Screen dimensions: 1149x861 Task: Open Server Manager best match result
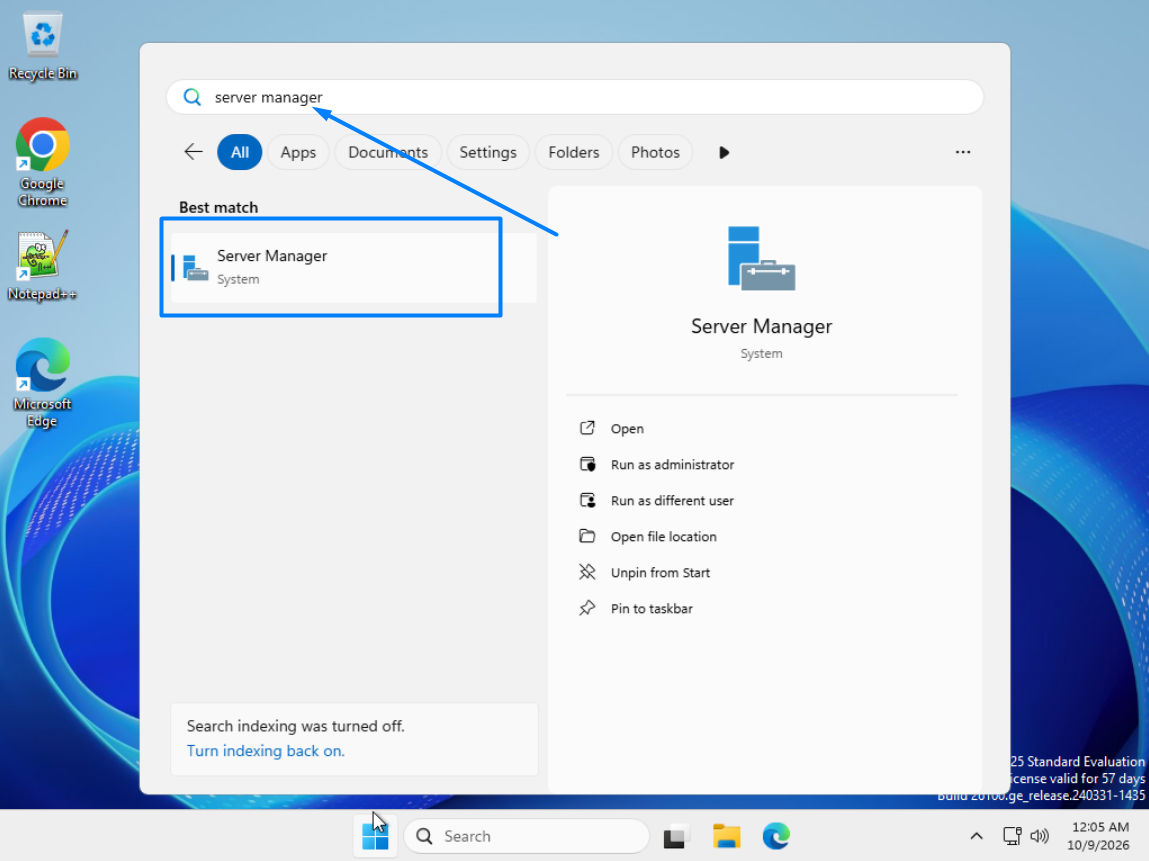(x=354, y=267)
